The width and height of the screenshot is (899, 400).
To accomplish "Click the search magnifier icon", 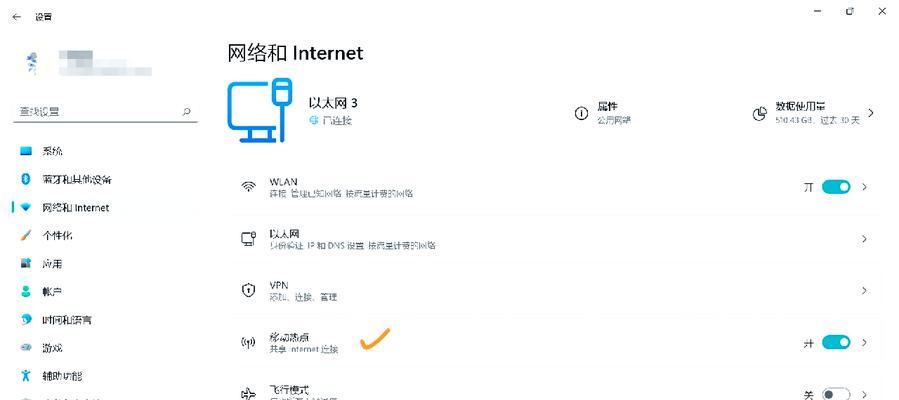I will click(x=186, y=112).
